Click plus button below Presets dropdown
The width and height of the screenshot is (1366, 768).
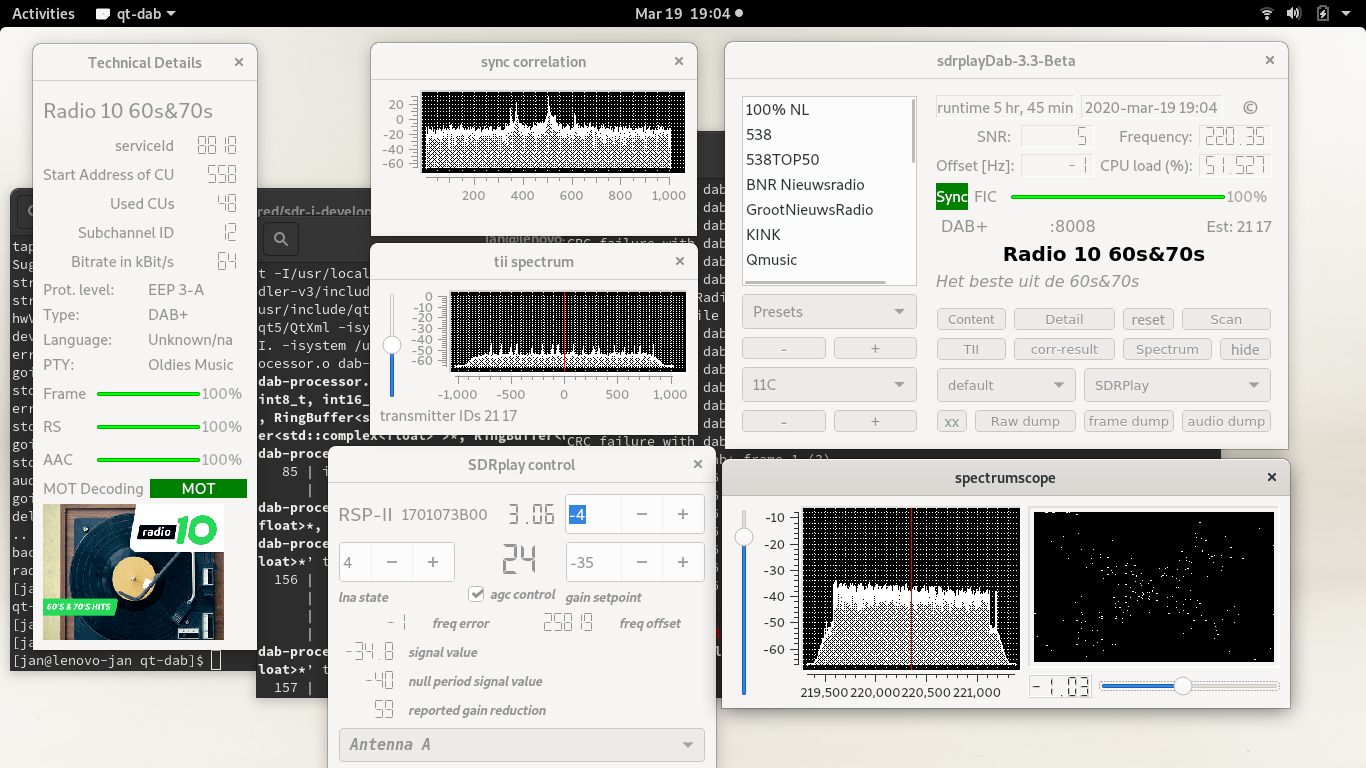coord(875,348)
